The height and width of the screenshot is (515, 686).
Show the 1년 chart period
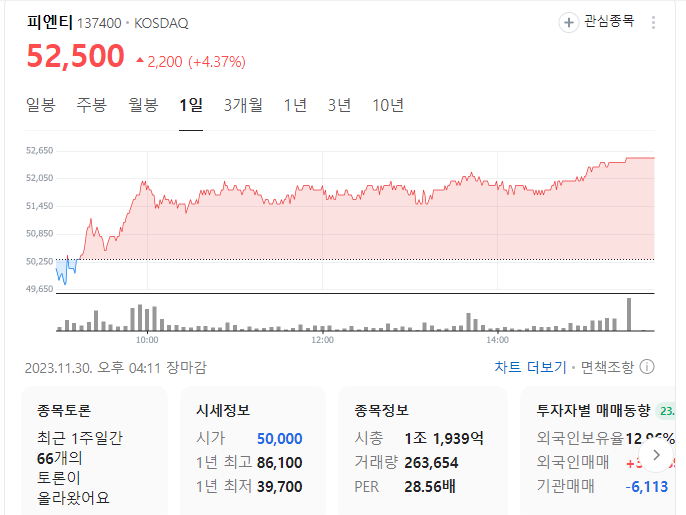click(295, 105)
